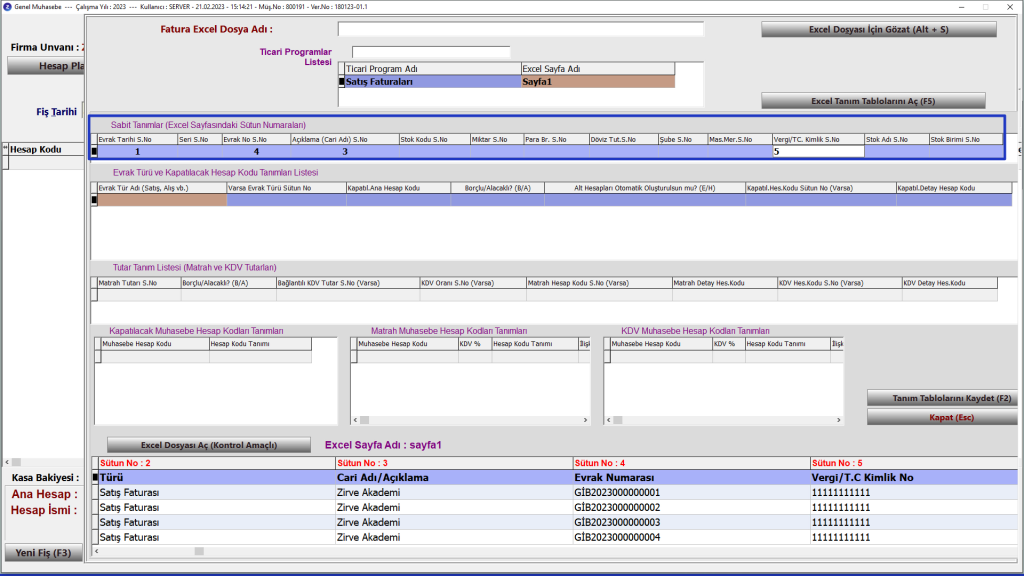Click the Ticari Programlar Listesi text box
This screenshot has height=576, width=1024.
point(431,52)
